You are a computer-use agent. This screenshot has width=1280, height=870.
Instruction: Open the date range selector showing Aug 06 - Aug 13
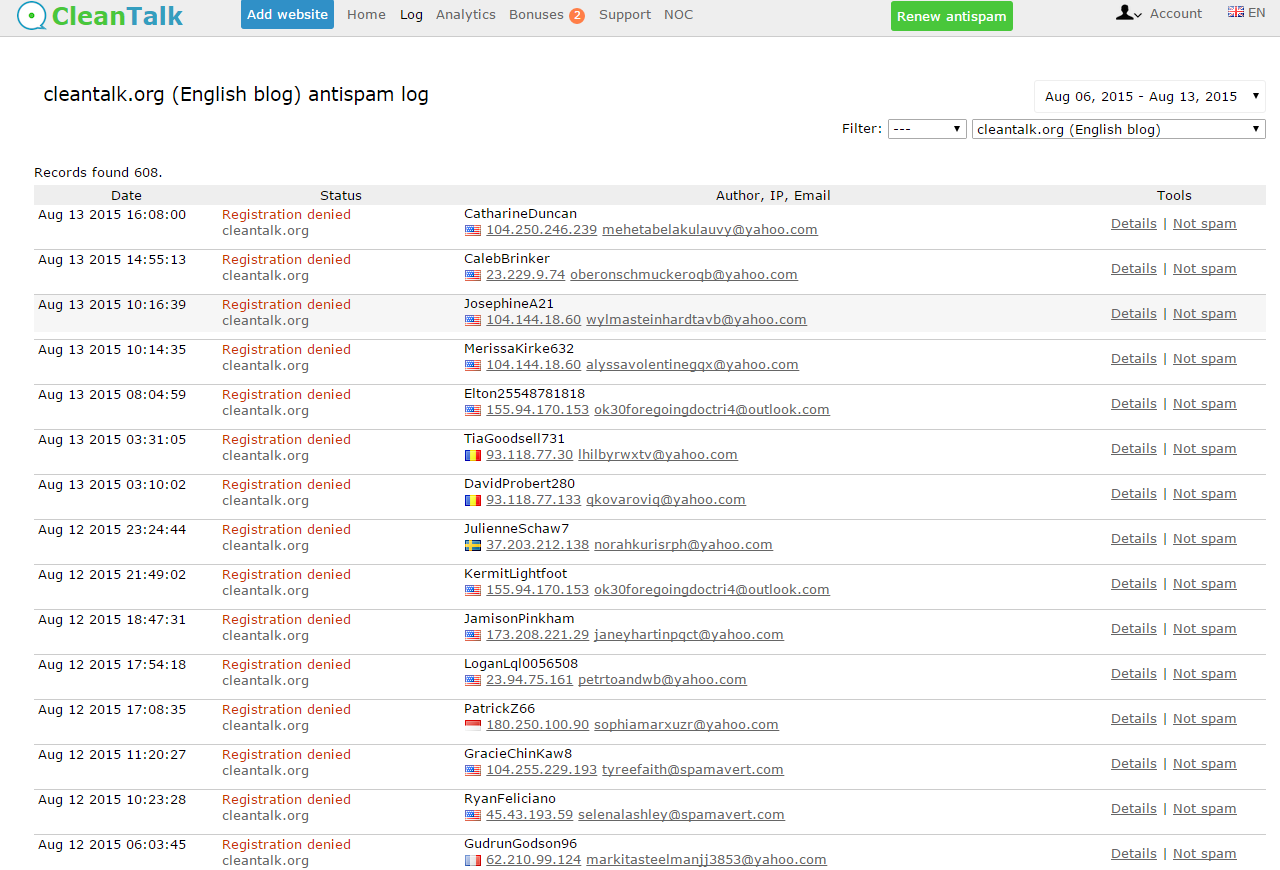pyautogui.click(x=1149, y=95)
